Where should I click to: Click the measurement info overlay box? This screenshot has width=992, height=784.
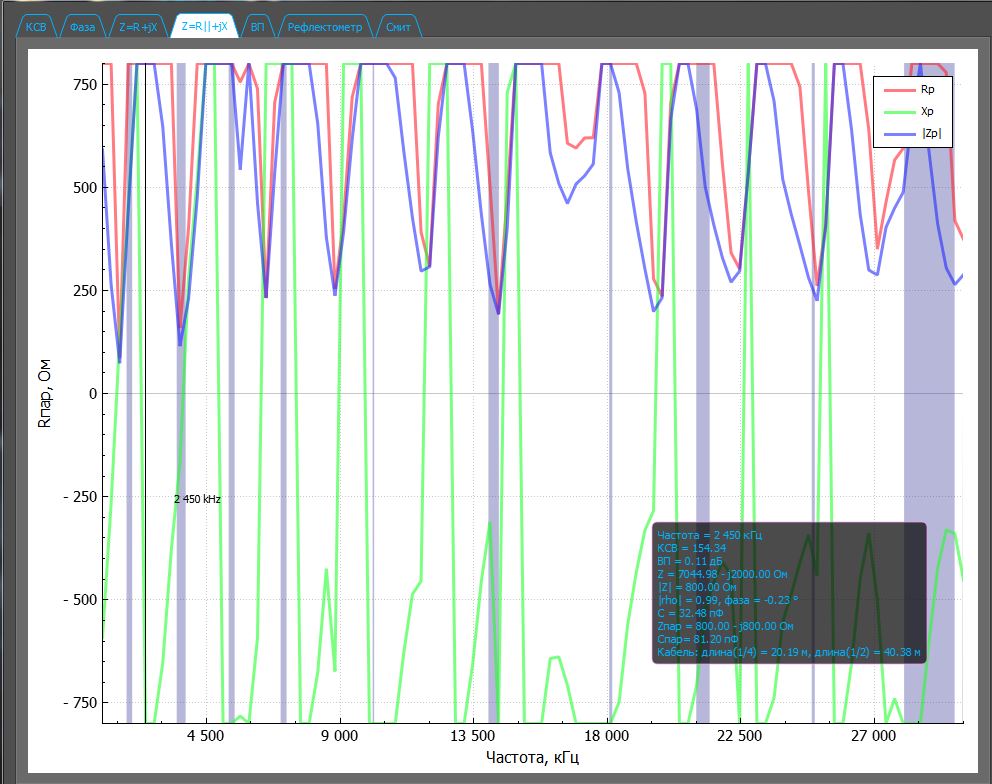[788, 592]
